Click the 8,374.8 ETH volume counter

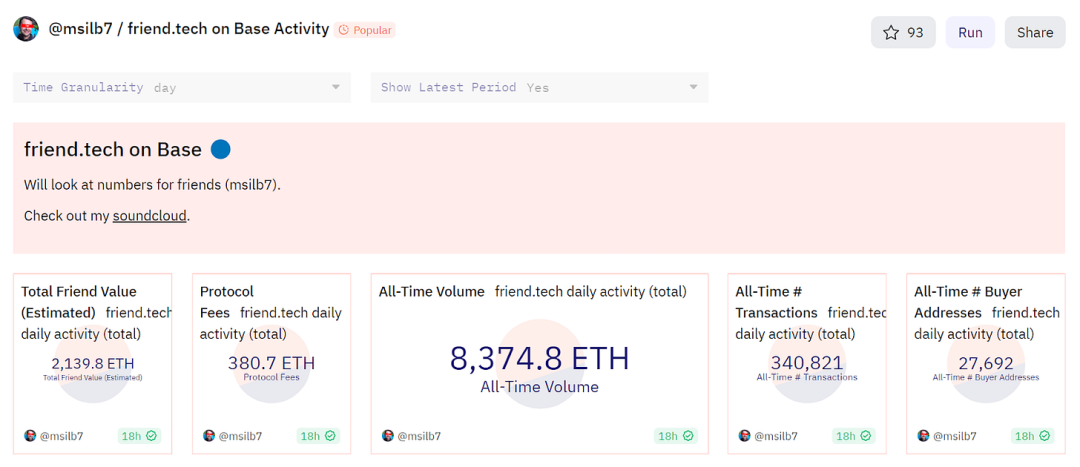click(539, 358)
